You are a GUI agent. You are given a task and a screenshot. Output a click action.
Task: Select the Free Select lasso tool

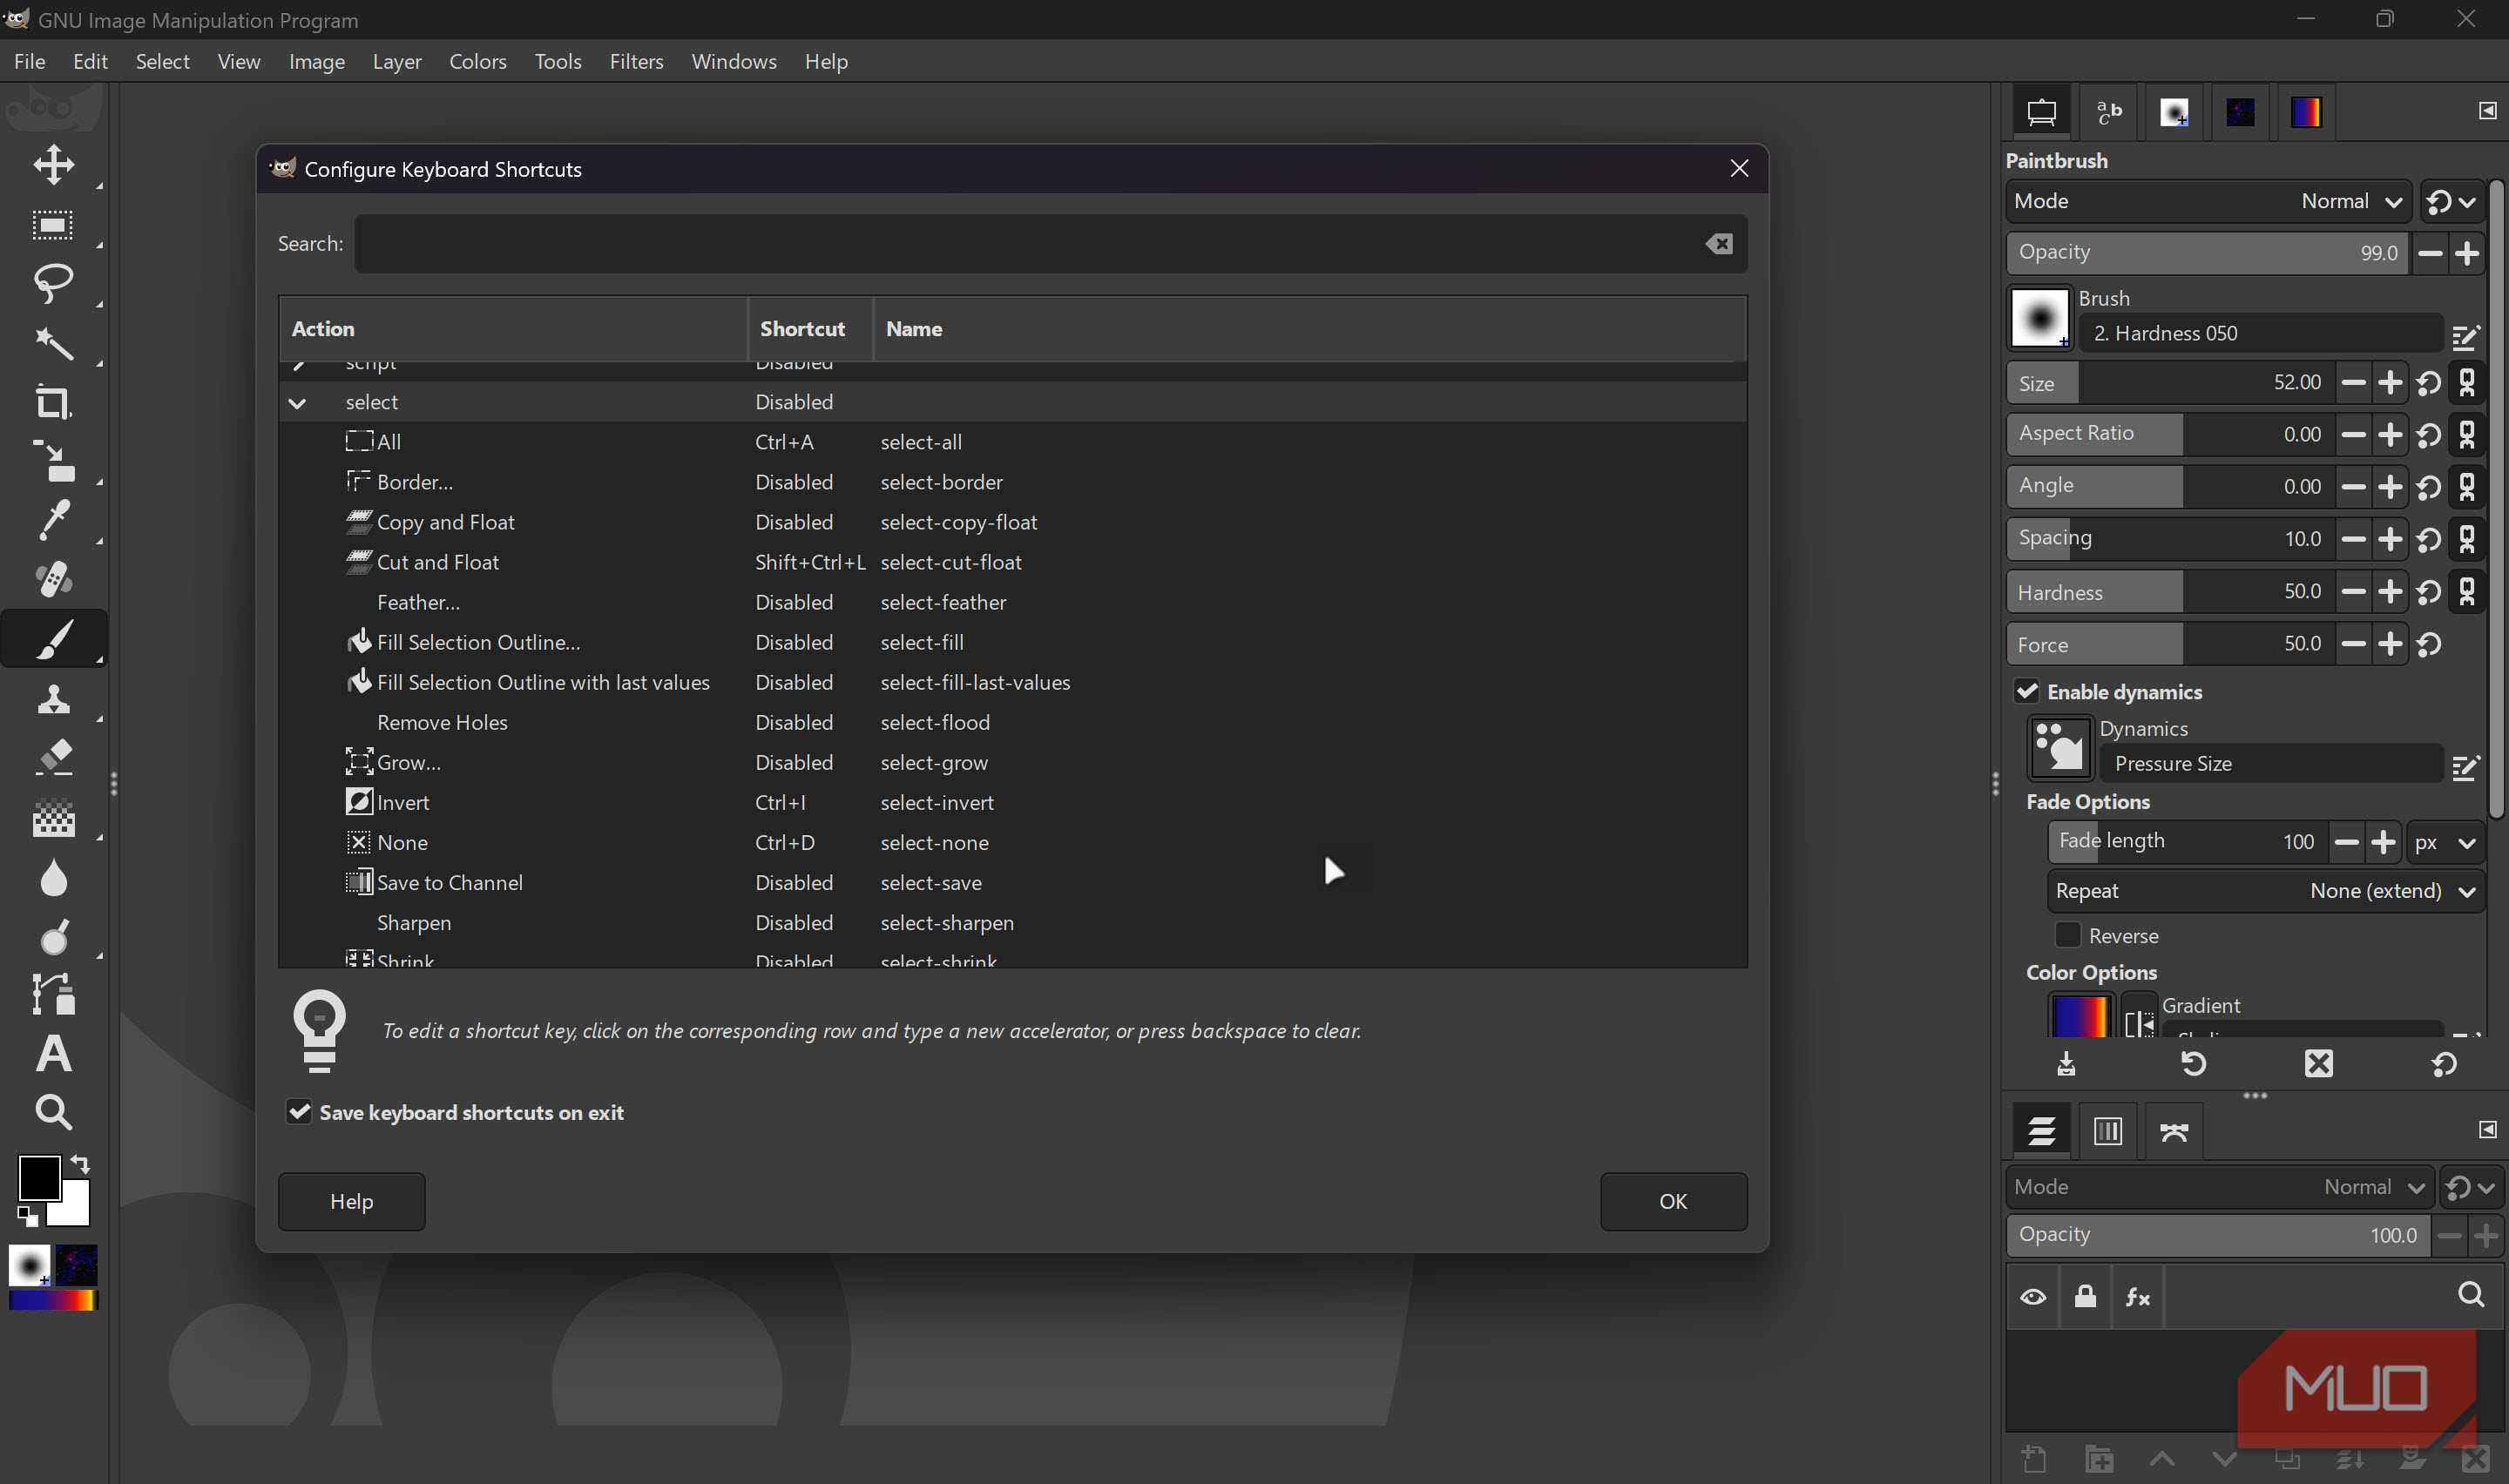click(53, 283)
